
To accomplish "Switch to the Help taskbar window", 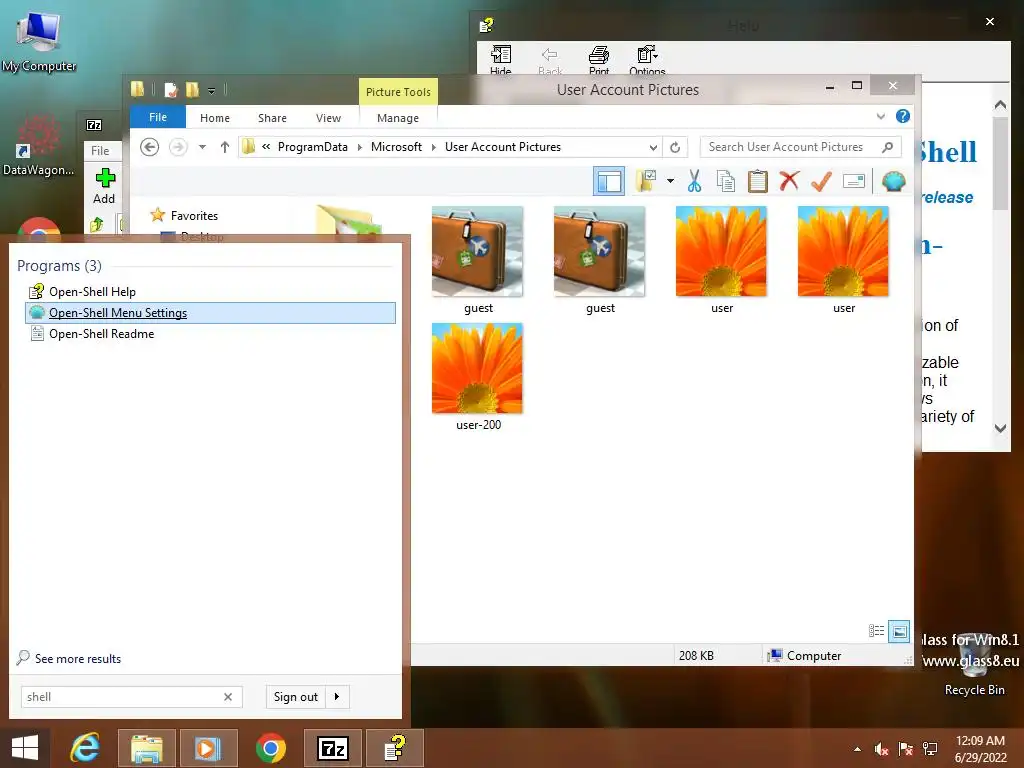I will 394,748.
